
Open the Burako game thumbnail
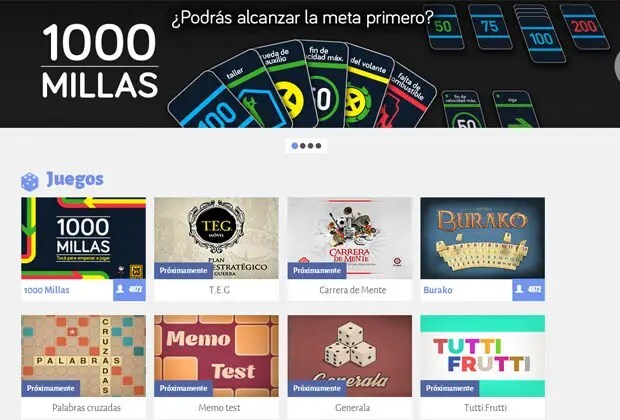pos(482,238)
